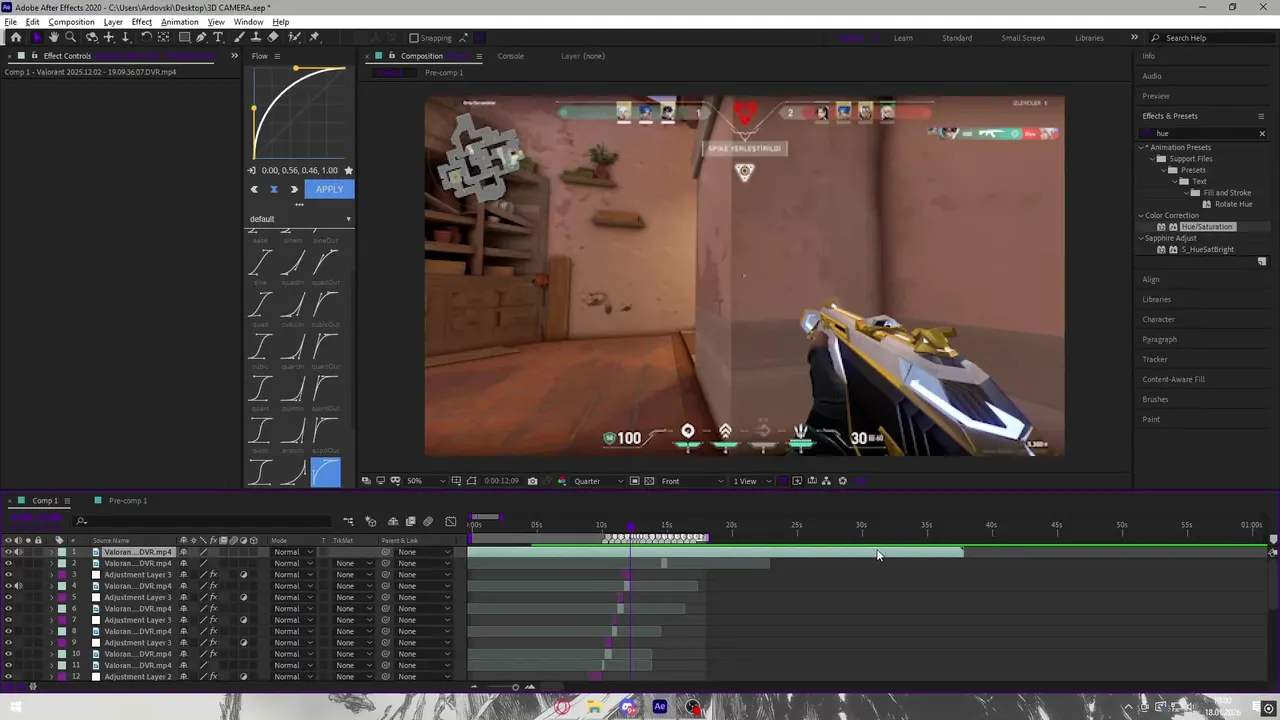This screenshot has height=720, width=1280.
Task: Switch to Pre-comp 1 timeline tab
Action: [128, 501]
